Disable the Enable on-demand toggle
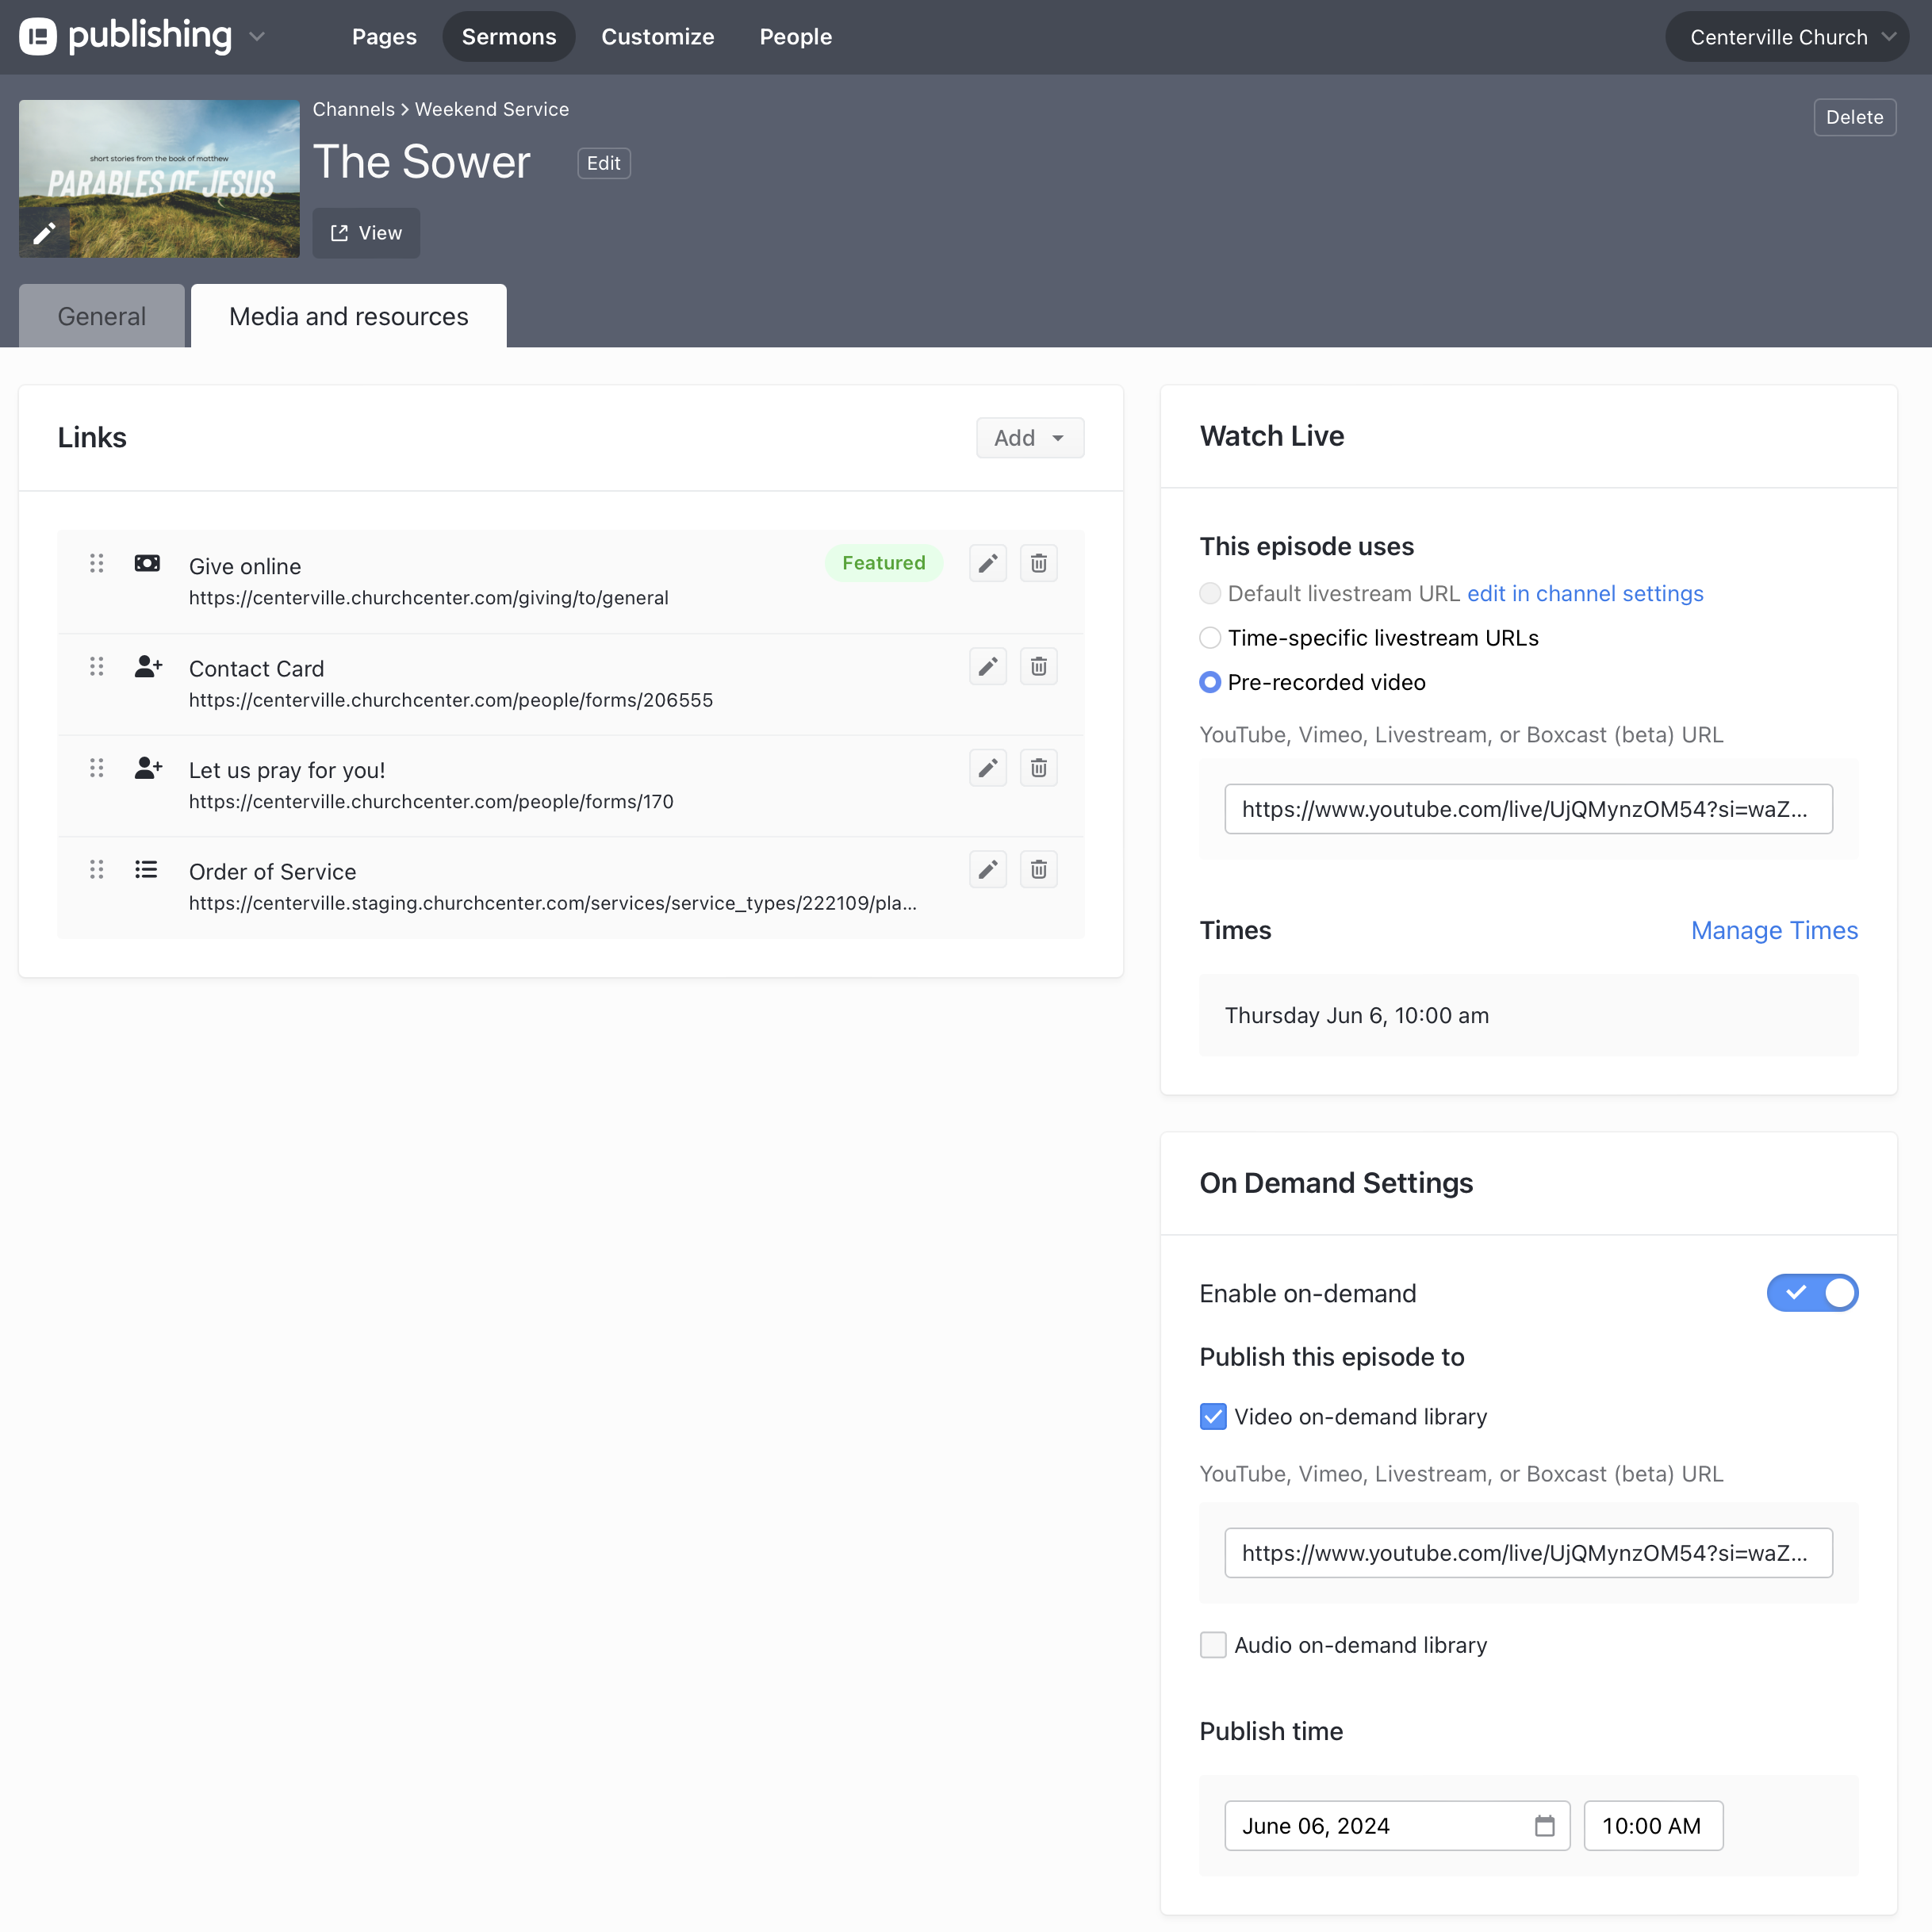 tap(1811, 1293)
